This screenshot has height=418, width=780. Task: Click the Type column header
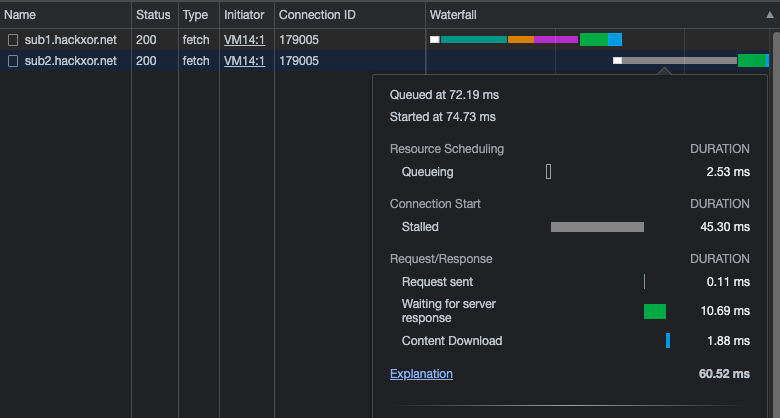click(194, 15)
